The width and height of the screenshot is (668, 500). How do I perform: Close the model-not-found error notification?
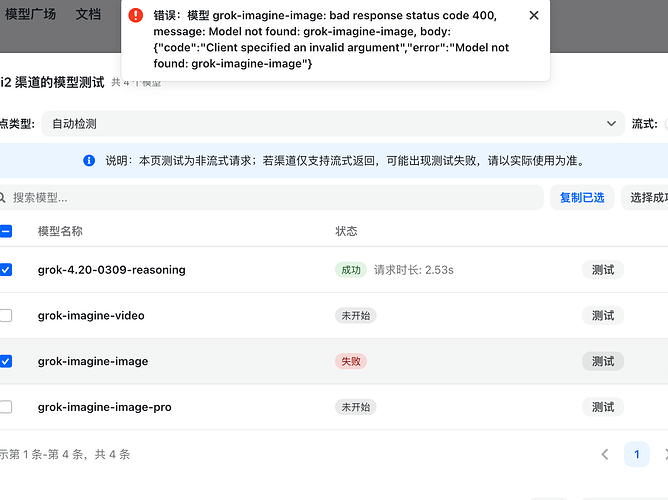534,15
